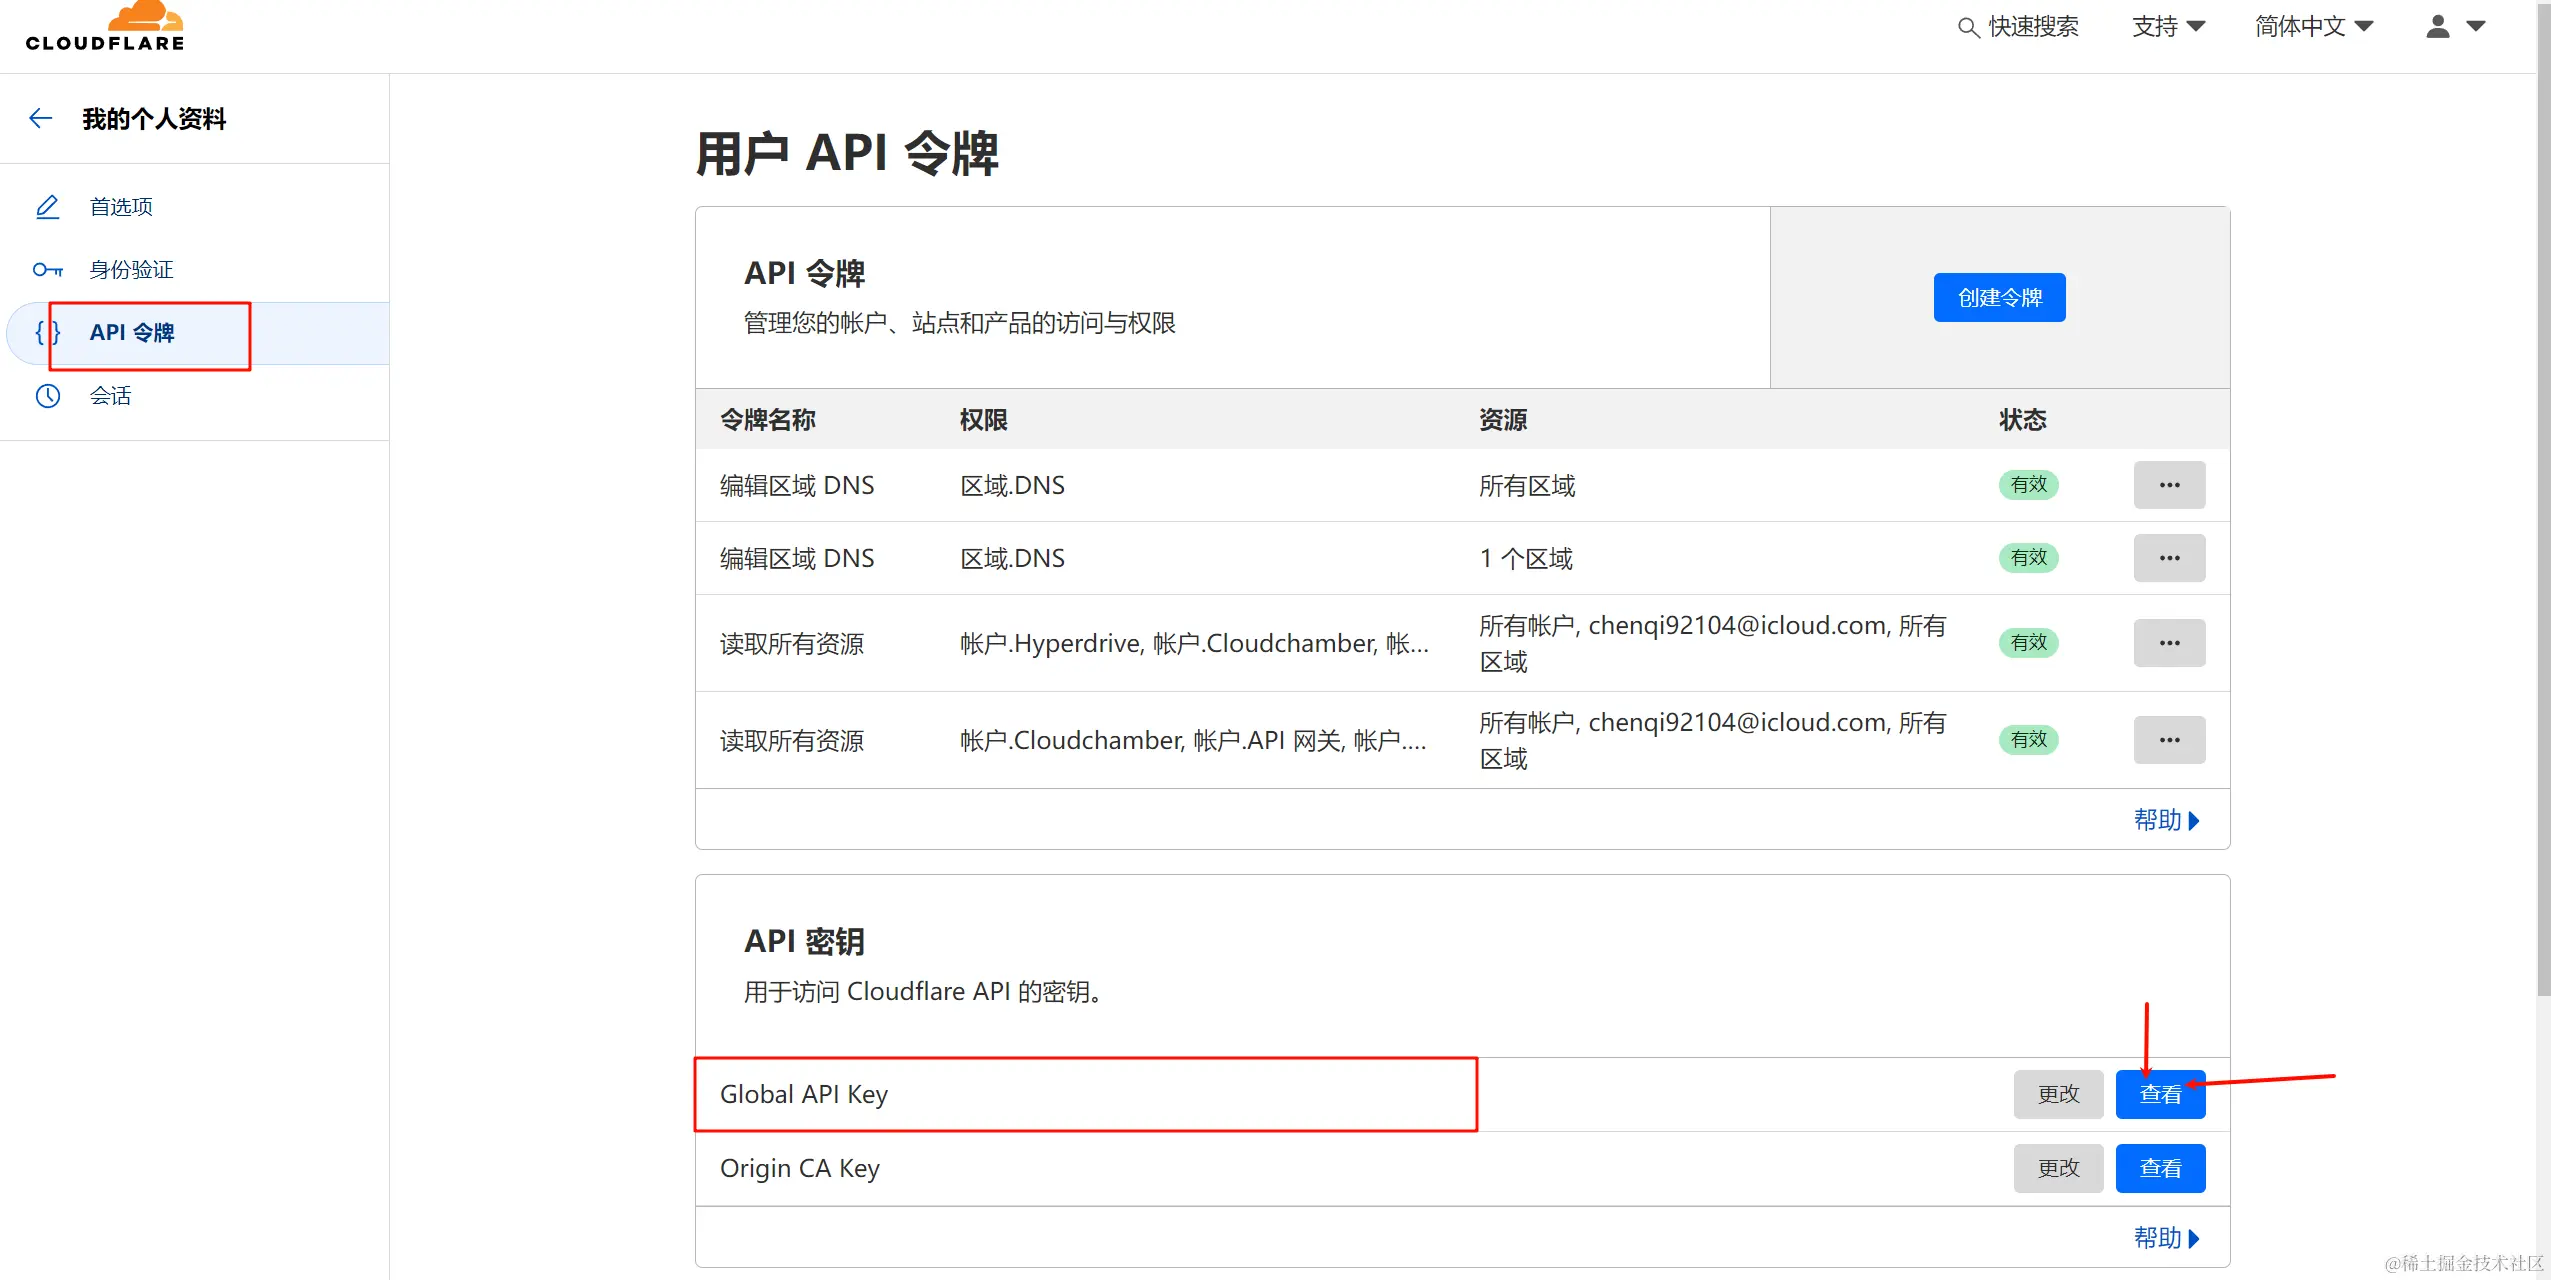Click 更改 for the Origin CA Key
This screenshot has height=1280, width=2551.
2057,1168
